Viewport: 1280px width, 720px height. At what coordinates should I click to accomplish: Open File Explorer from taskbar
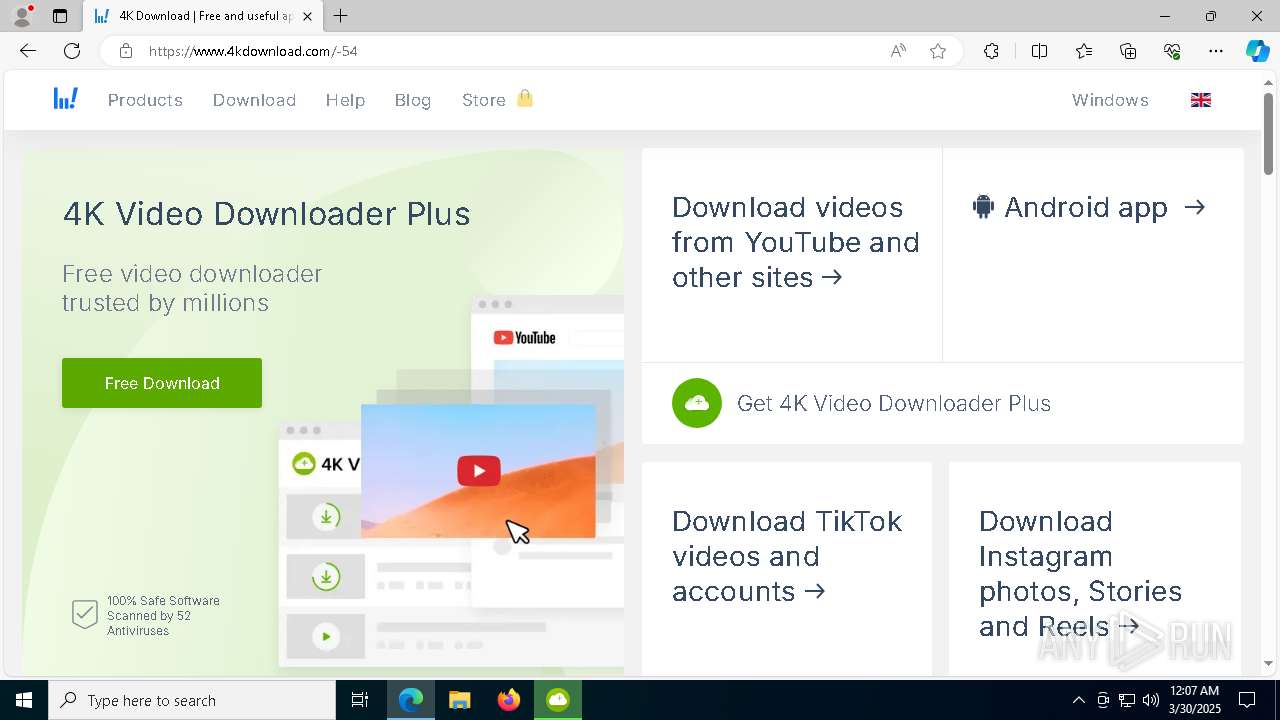pyautogui.click(x=460, y=700)
